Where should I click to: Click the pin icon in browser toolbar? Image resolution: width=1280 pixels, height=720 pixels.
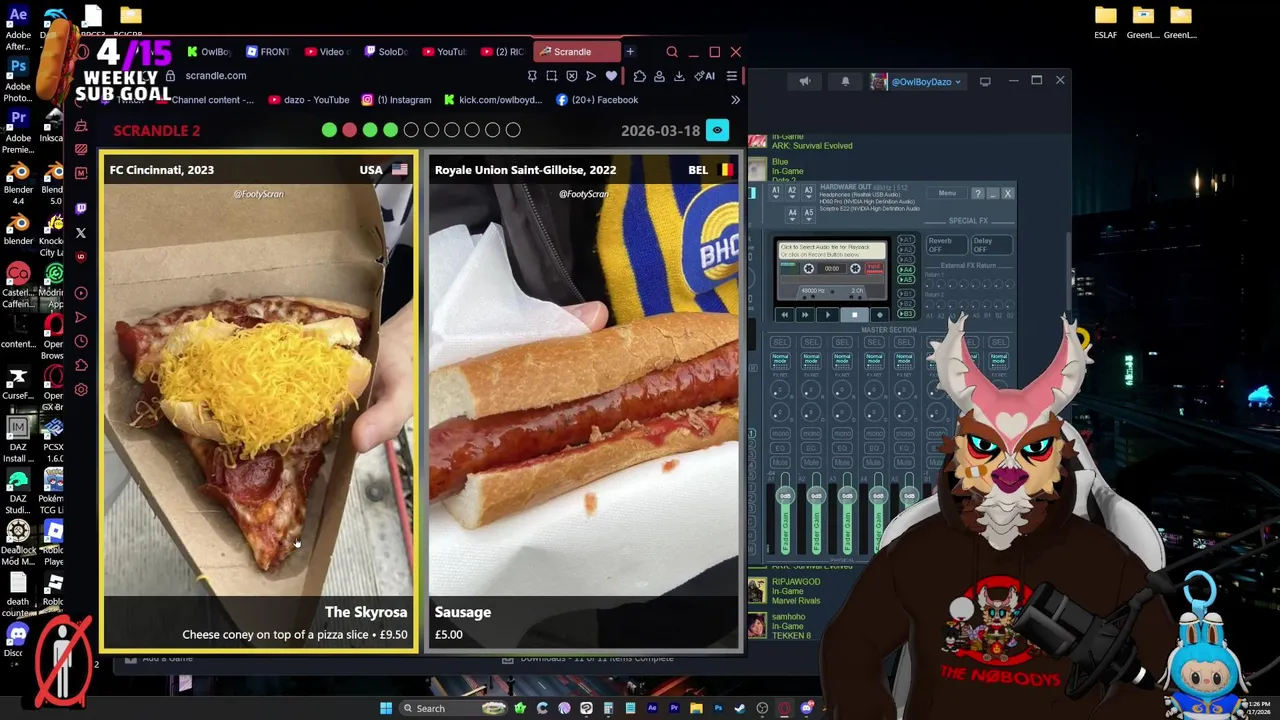(532, 76)
